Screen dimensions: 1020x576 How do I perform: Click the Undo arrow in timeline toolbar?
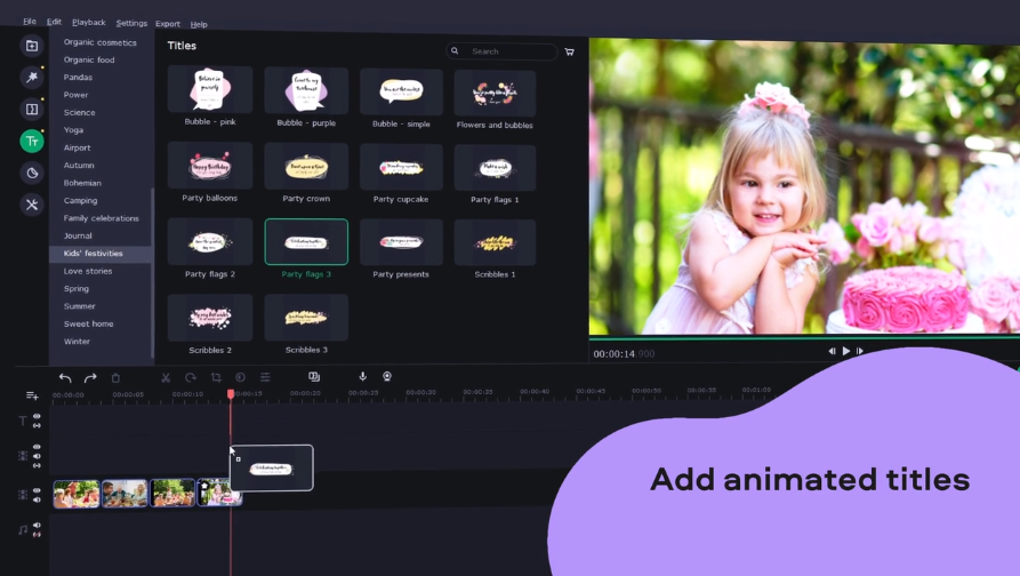pos(65,377)
